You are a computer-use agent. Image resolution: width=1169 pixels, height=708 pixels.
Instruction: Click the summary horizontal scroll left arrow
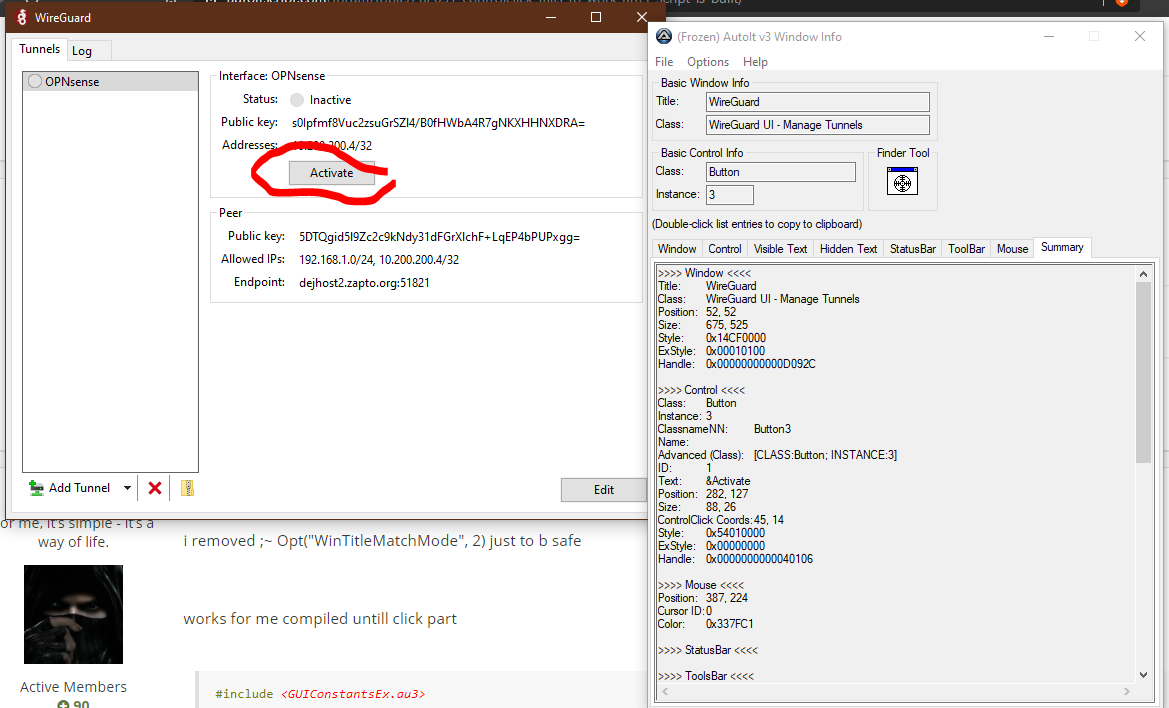coord(664,692)
